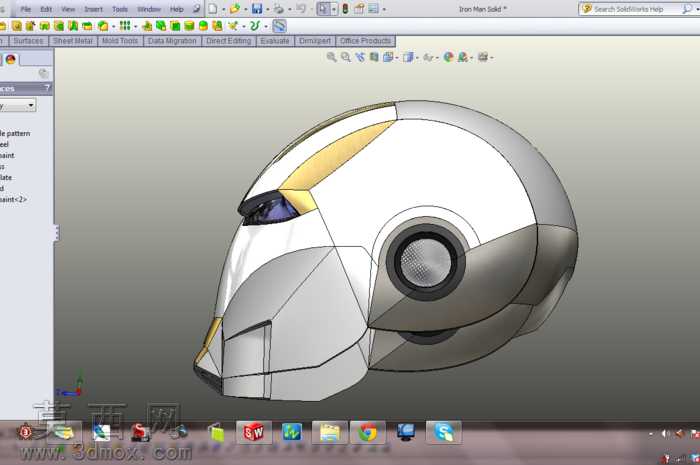
Task: Open the View menu
Action: point(68,9)
